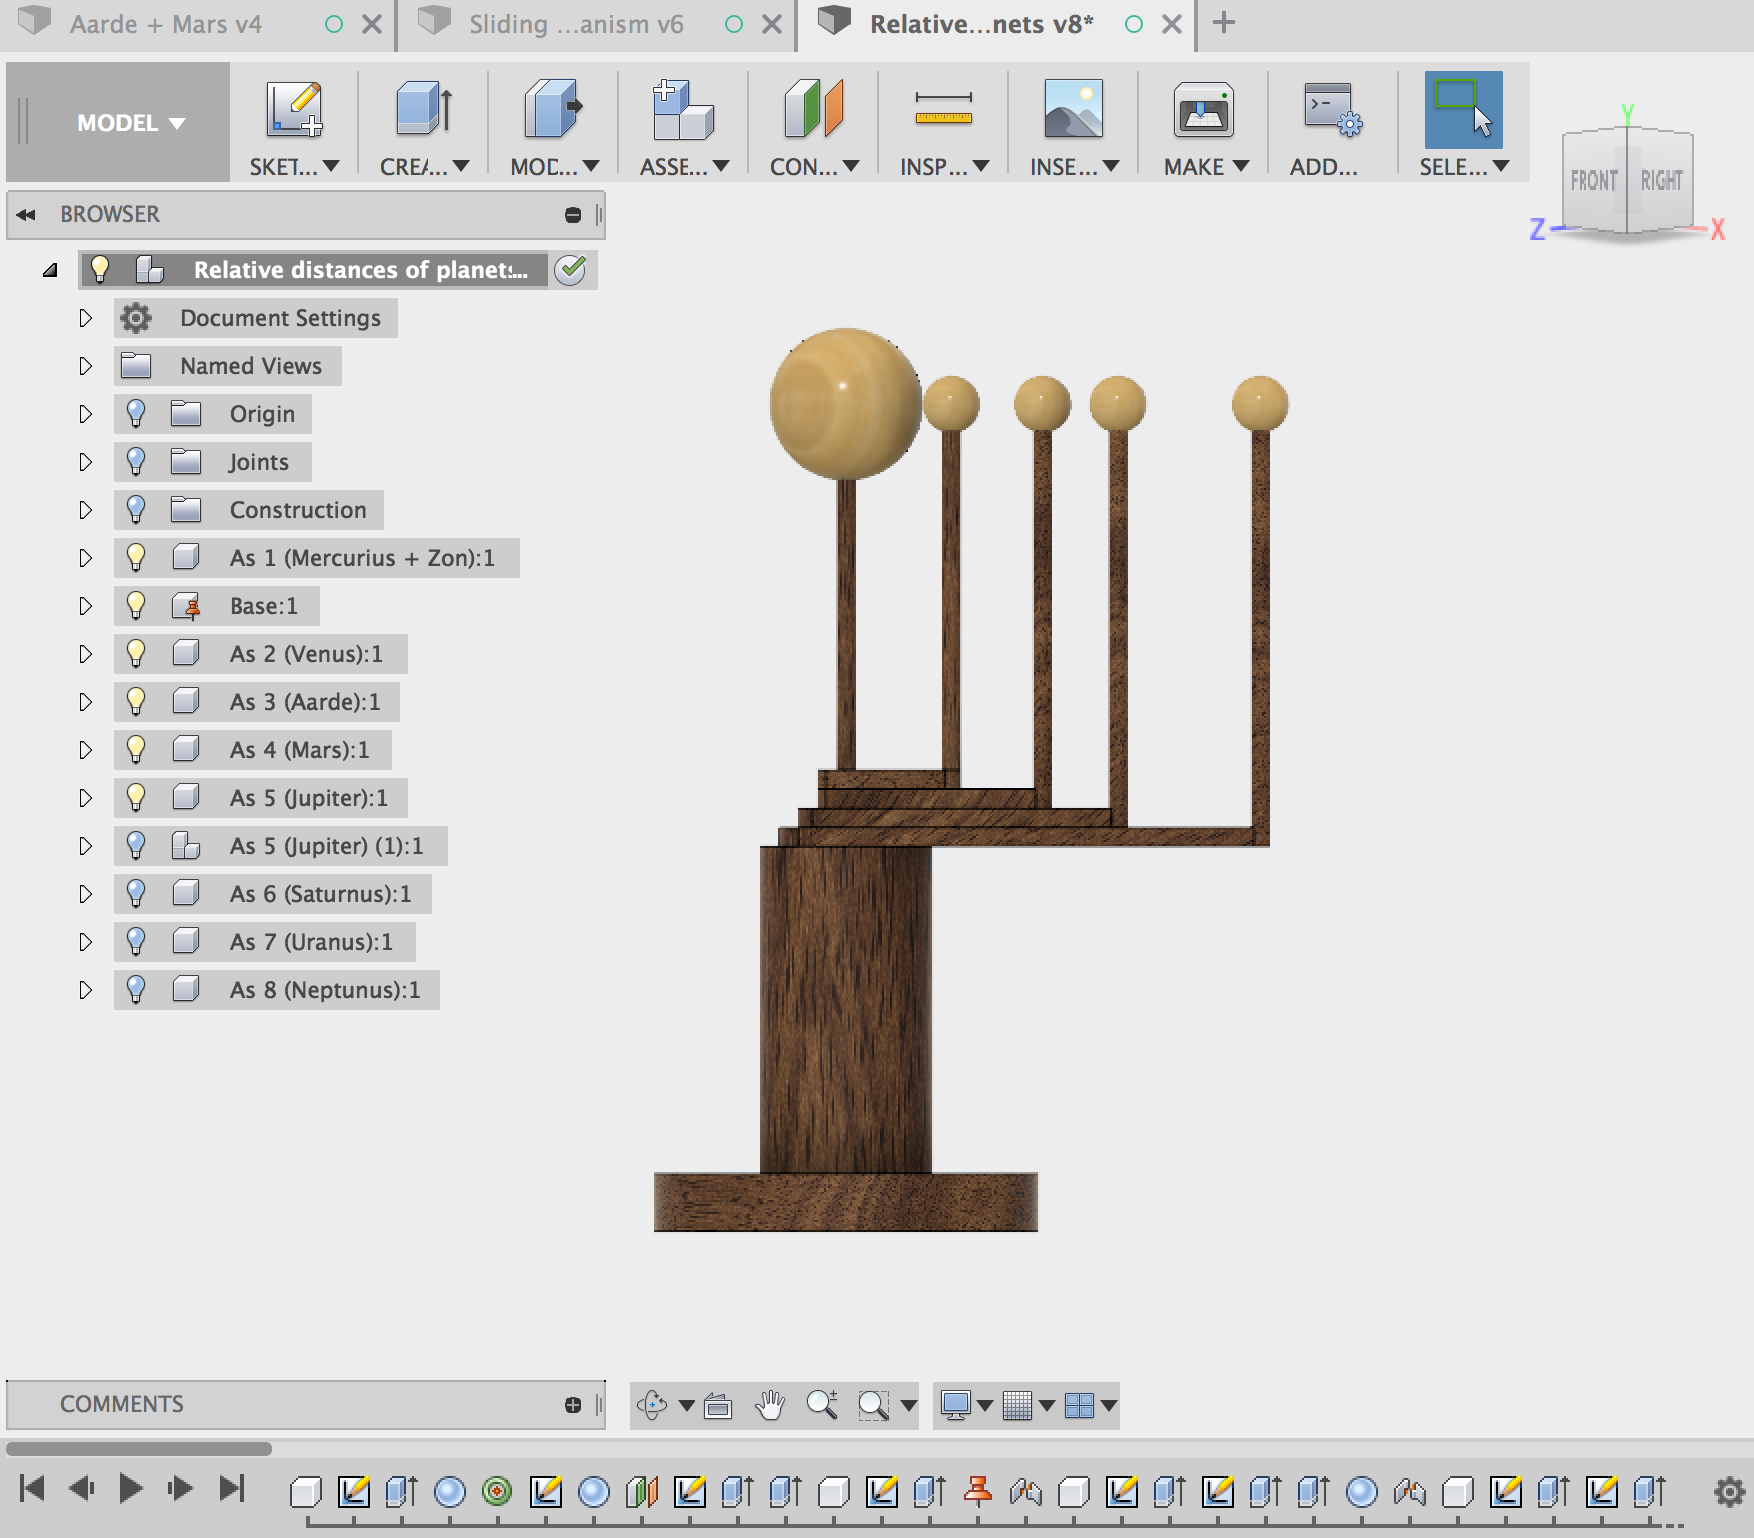Switch to the Aarde + Mars v4 tab
Image resolution: width=1754 pixels, height=1538 pixels.
tap(166, 24)
